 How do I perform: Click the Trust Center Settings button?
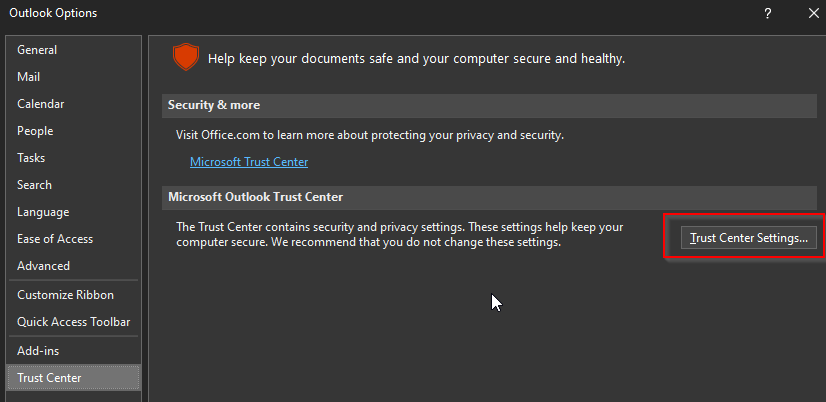coord(748,238)
